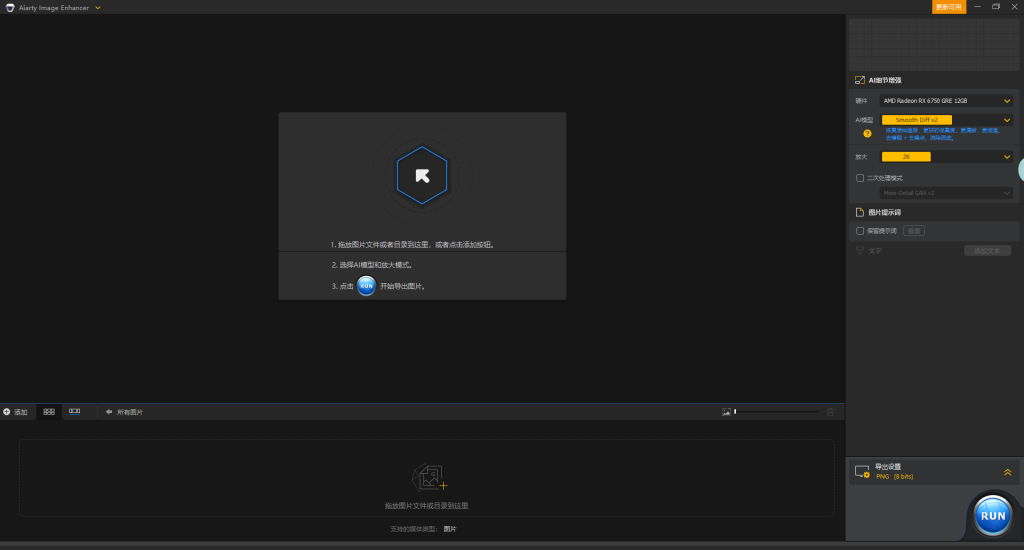Click the yellow question mark help icon

(867, 133)
